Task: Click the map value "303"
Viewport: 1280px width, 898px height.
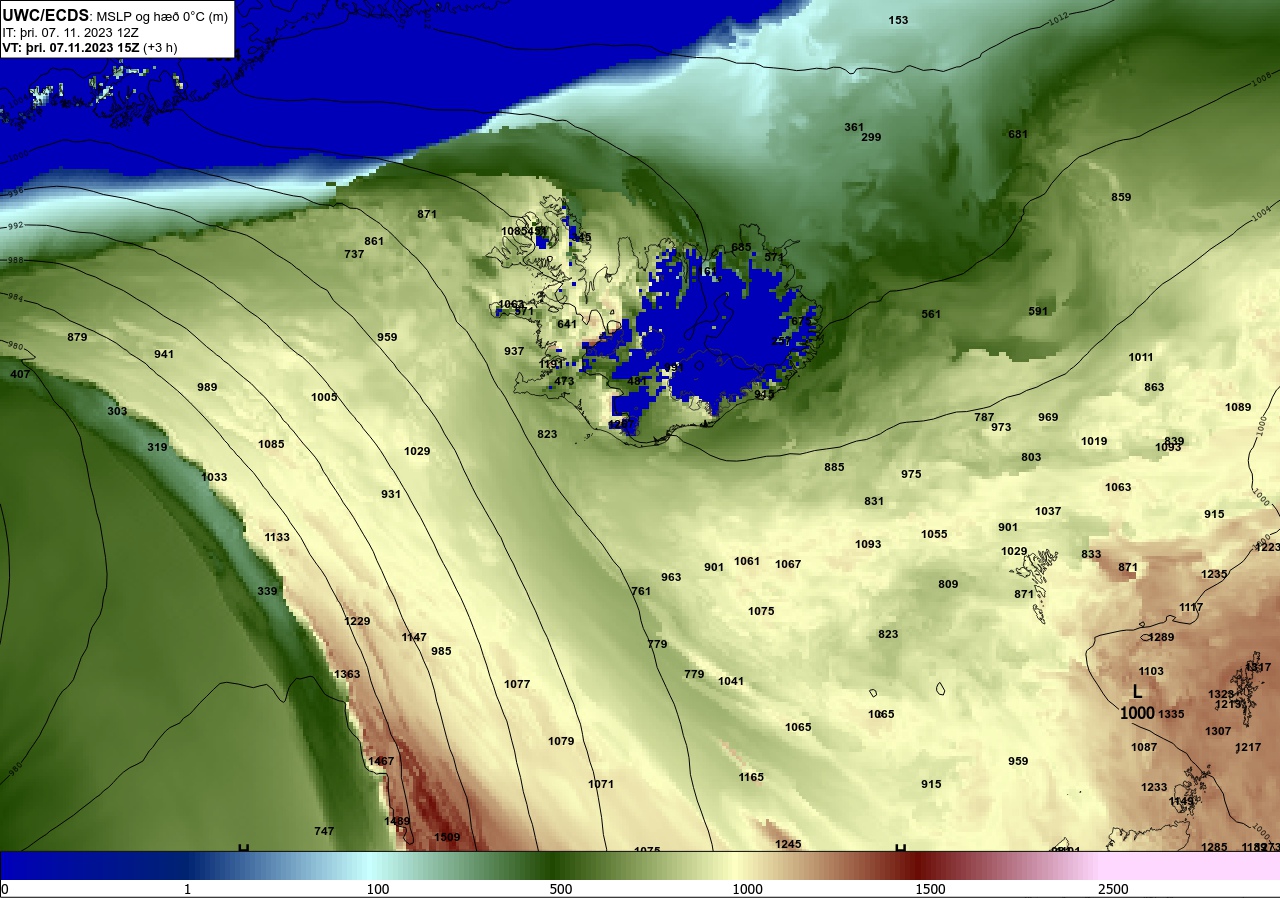Action: 117,411
